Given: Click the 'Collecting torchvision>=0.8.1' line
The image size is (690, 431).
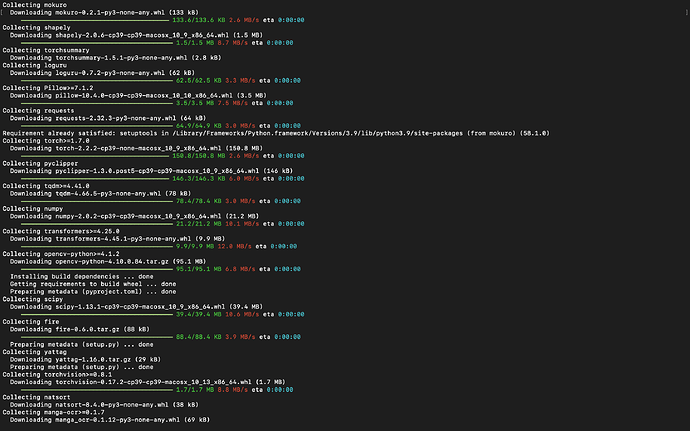Looking at the screenshot, I should tap(57, 375).
